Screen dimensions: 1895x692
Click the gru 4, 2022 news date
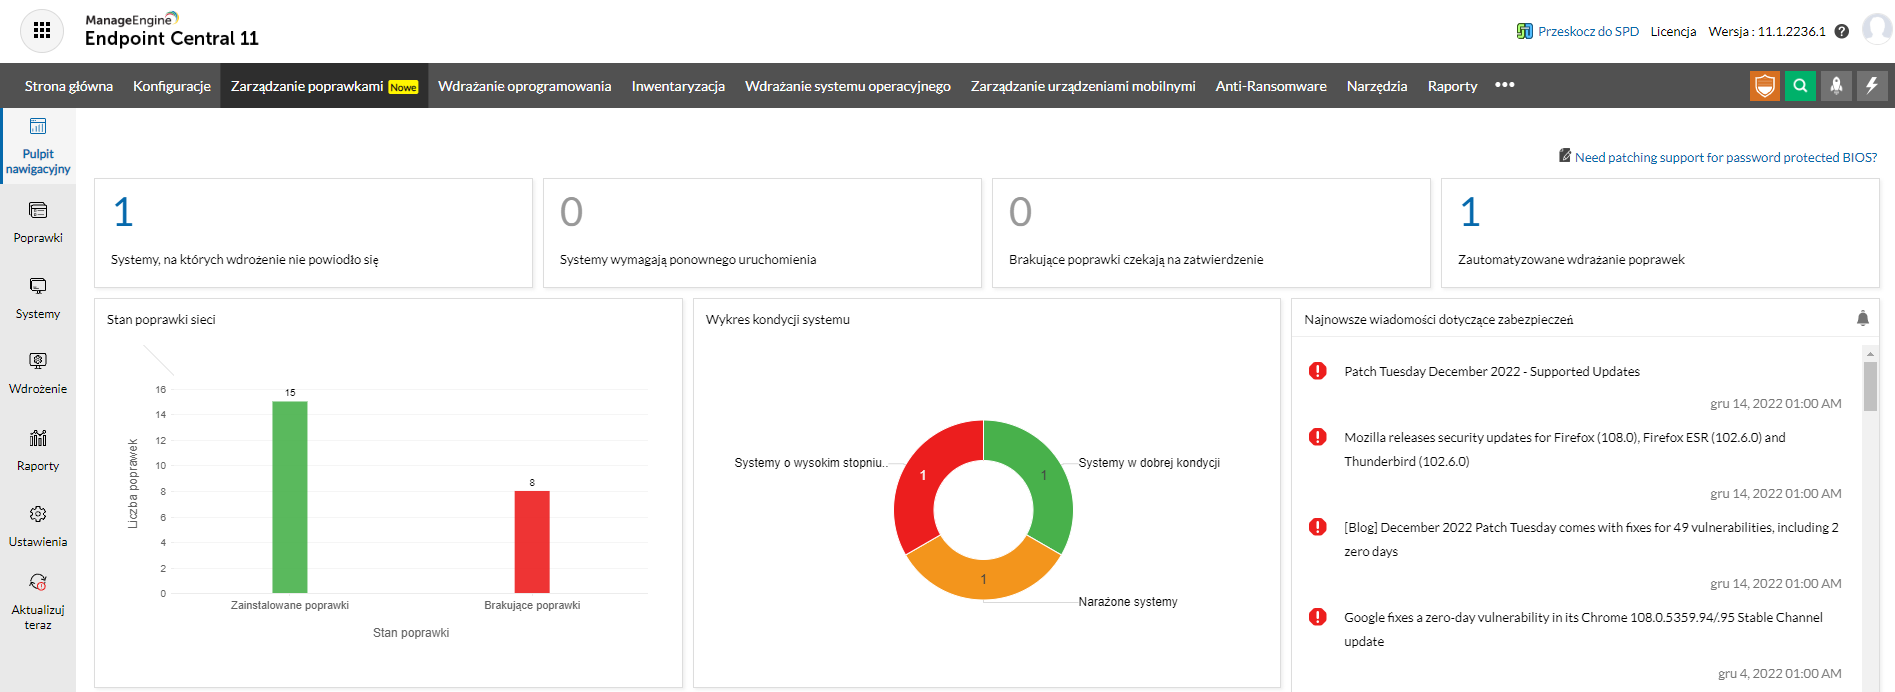coord(1780,673)
